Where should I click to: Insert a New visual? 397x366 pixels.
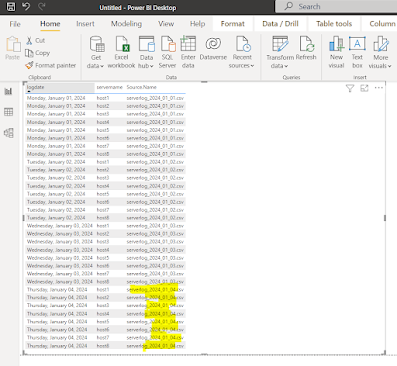click(336, 52)
